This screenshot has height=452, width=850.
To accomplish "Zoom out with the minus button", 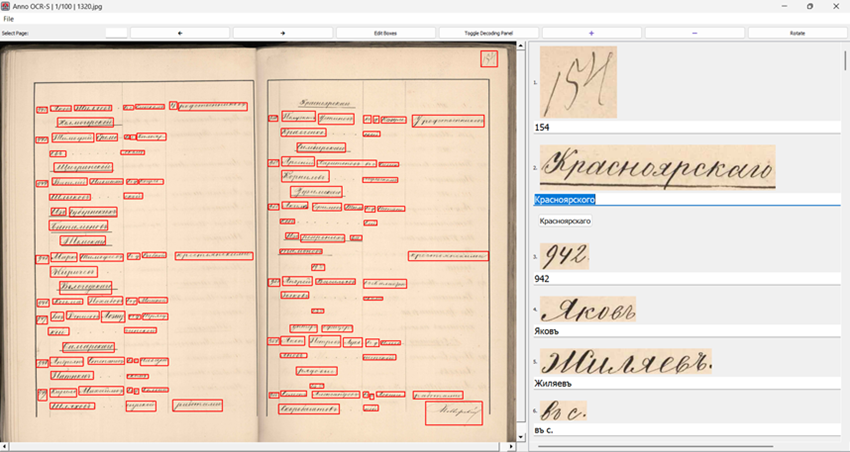I will point(694,33).
